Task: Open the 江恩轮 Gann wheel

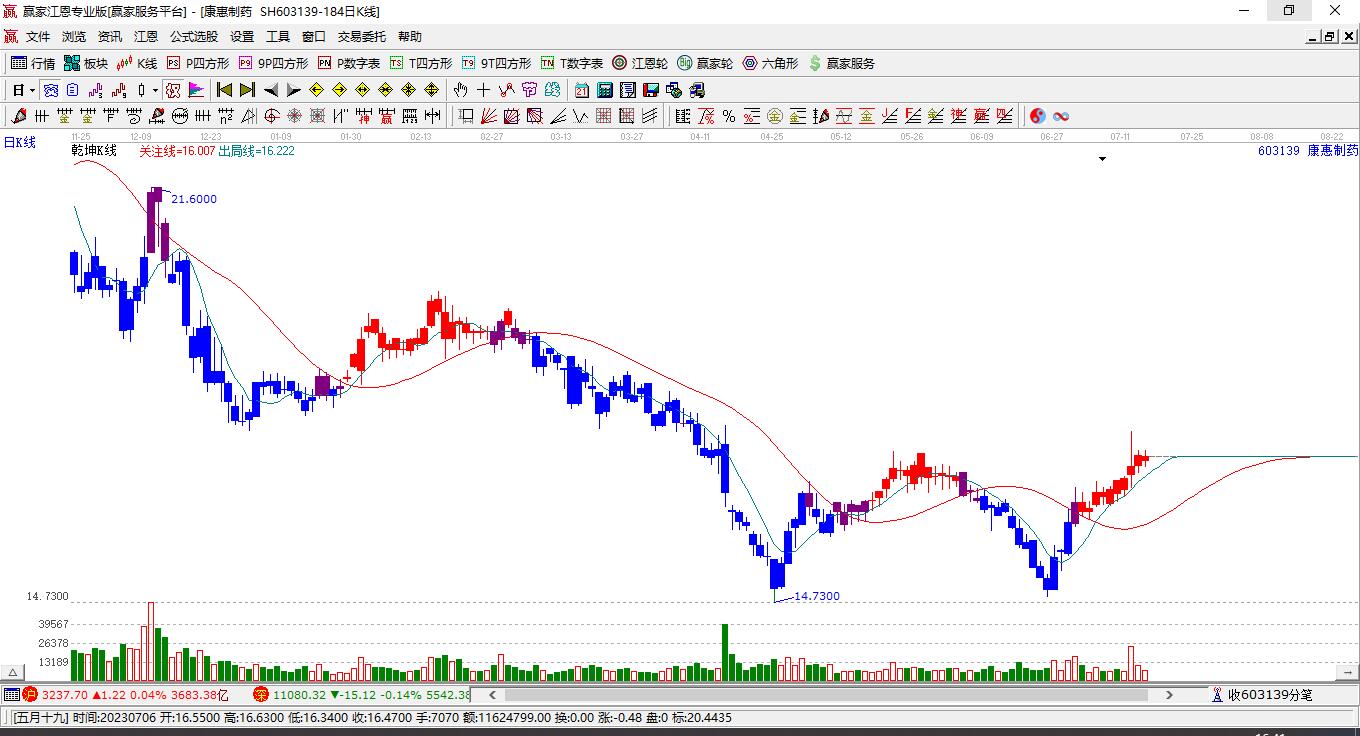Action: [640, 63]
